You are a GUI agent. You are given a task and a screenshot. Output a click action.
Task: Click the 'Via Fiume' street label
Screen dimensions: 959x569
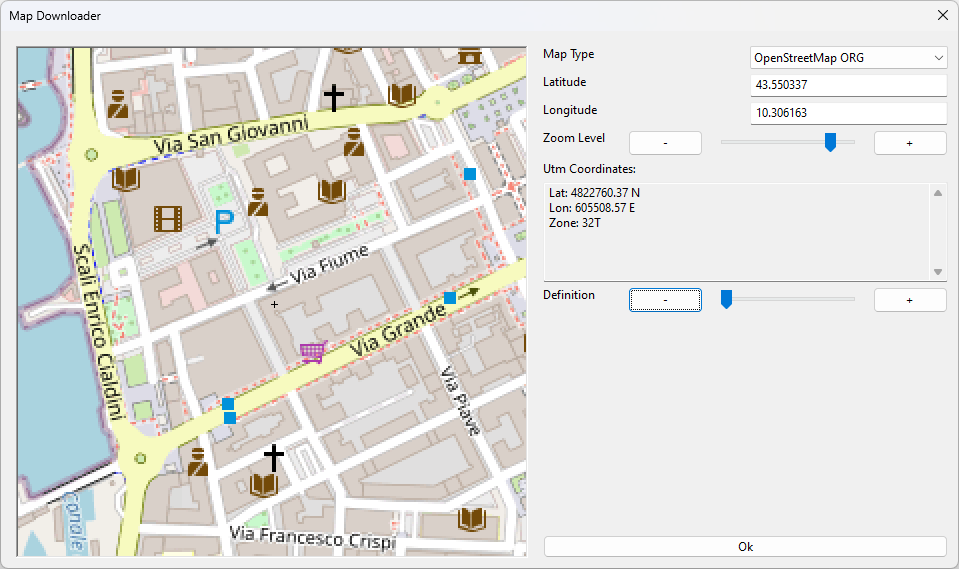point(330,265)
